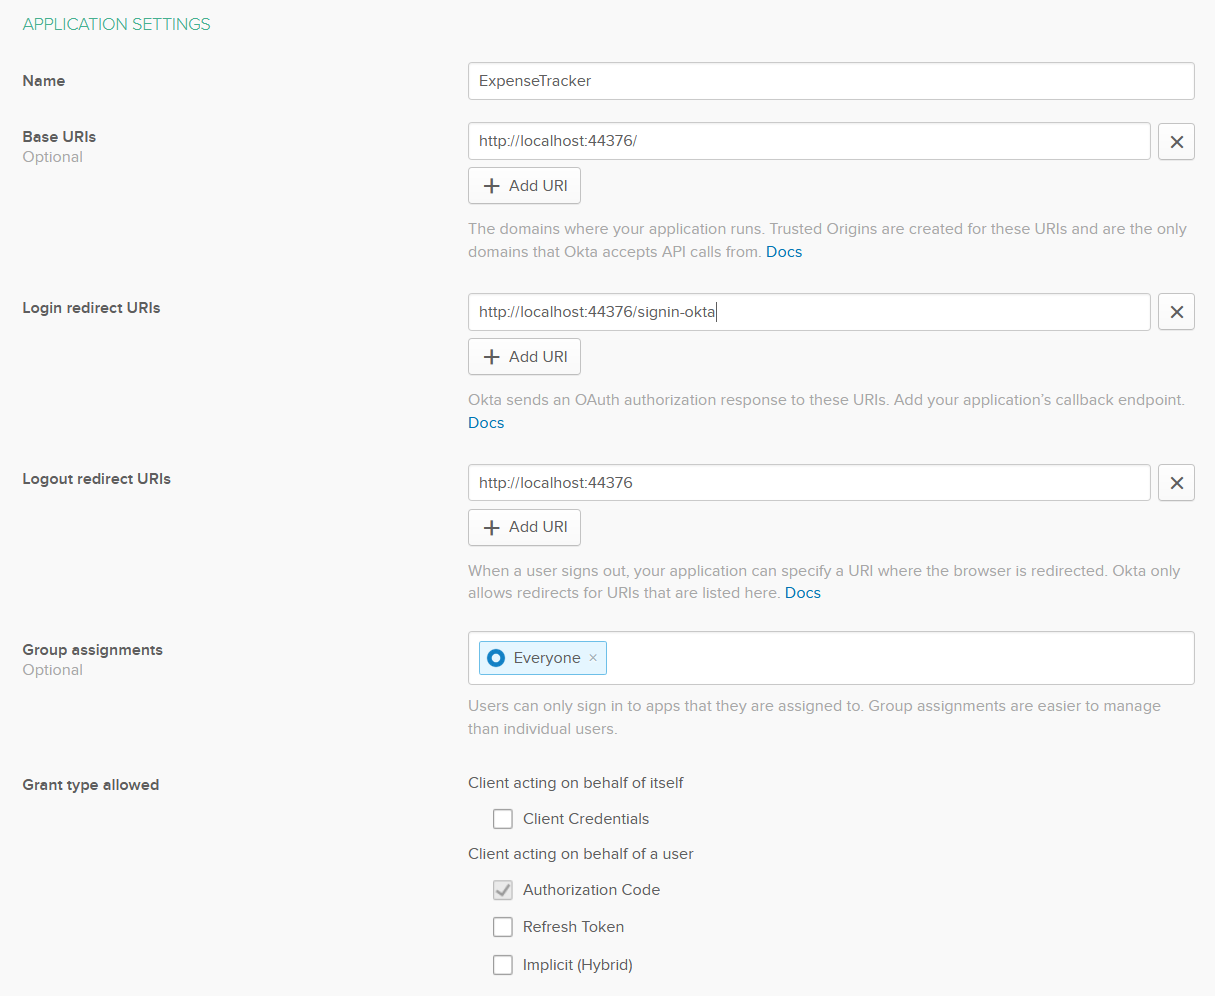This screenshot has height=996, width=1215.
Task: Open Docs link for Base URIs
Action: tap(784, 252)
